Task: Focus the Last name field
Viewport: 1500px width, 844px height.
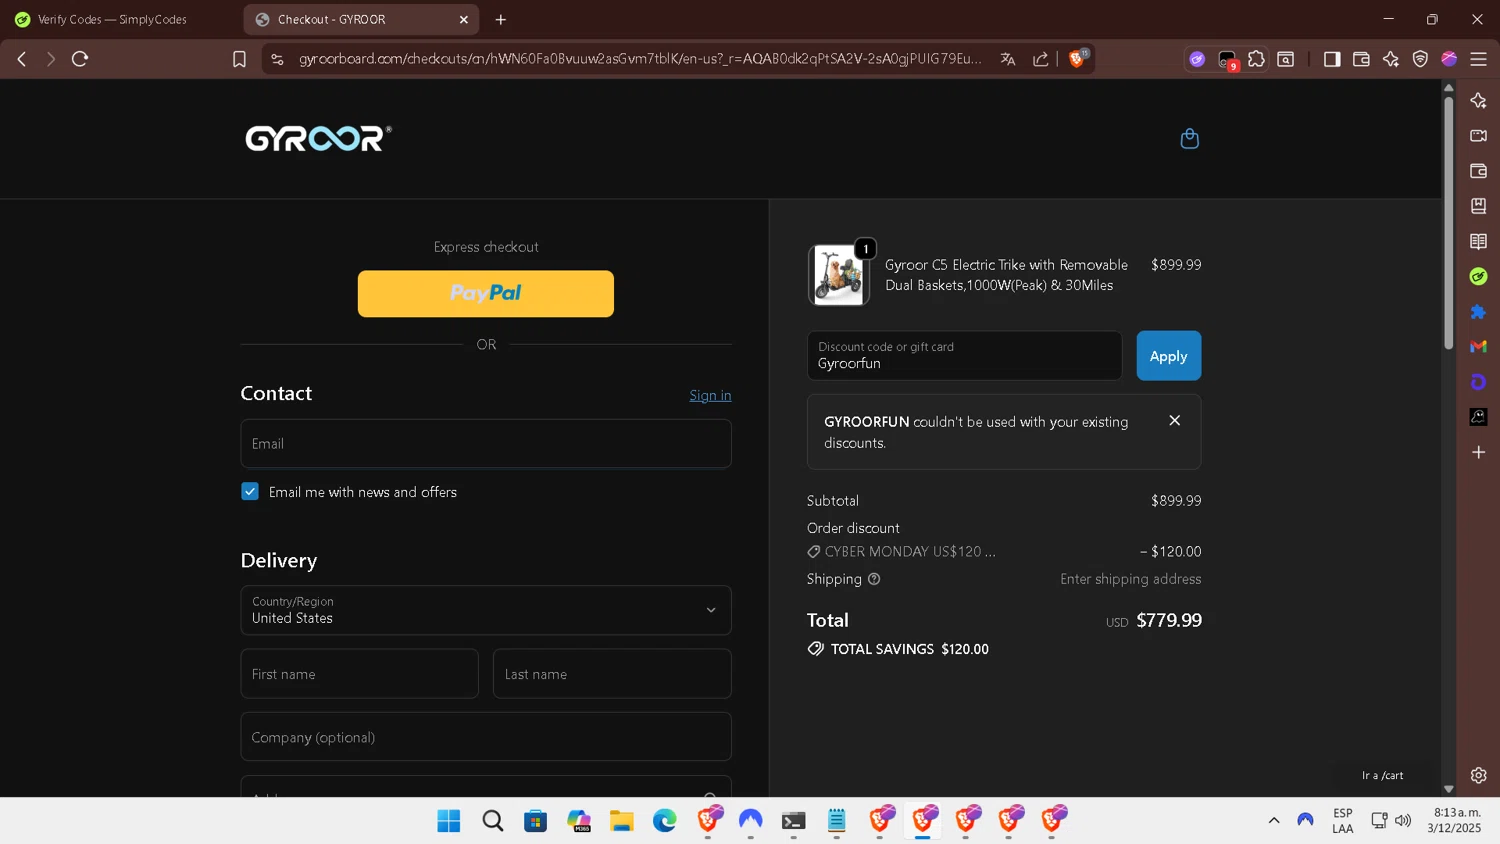Action: (x=612, y=674)
